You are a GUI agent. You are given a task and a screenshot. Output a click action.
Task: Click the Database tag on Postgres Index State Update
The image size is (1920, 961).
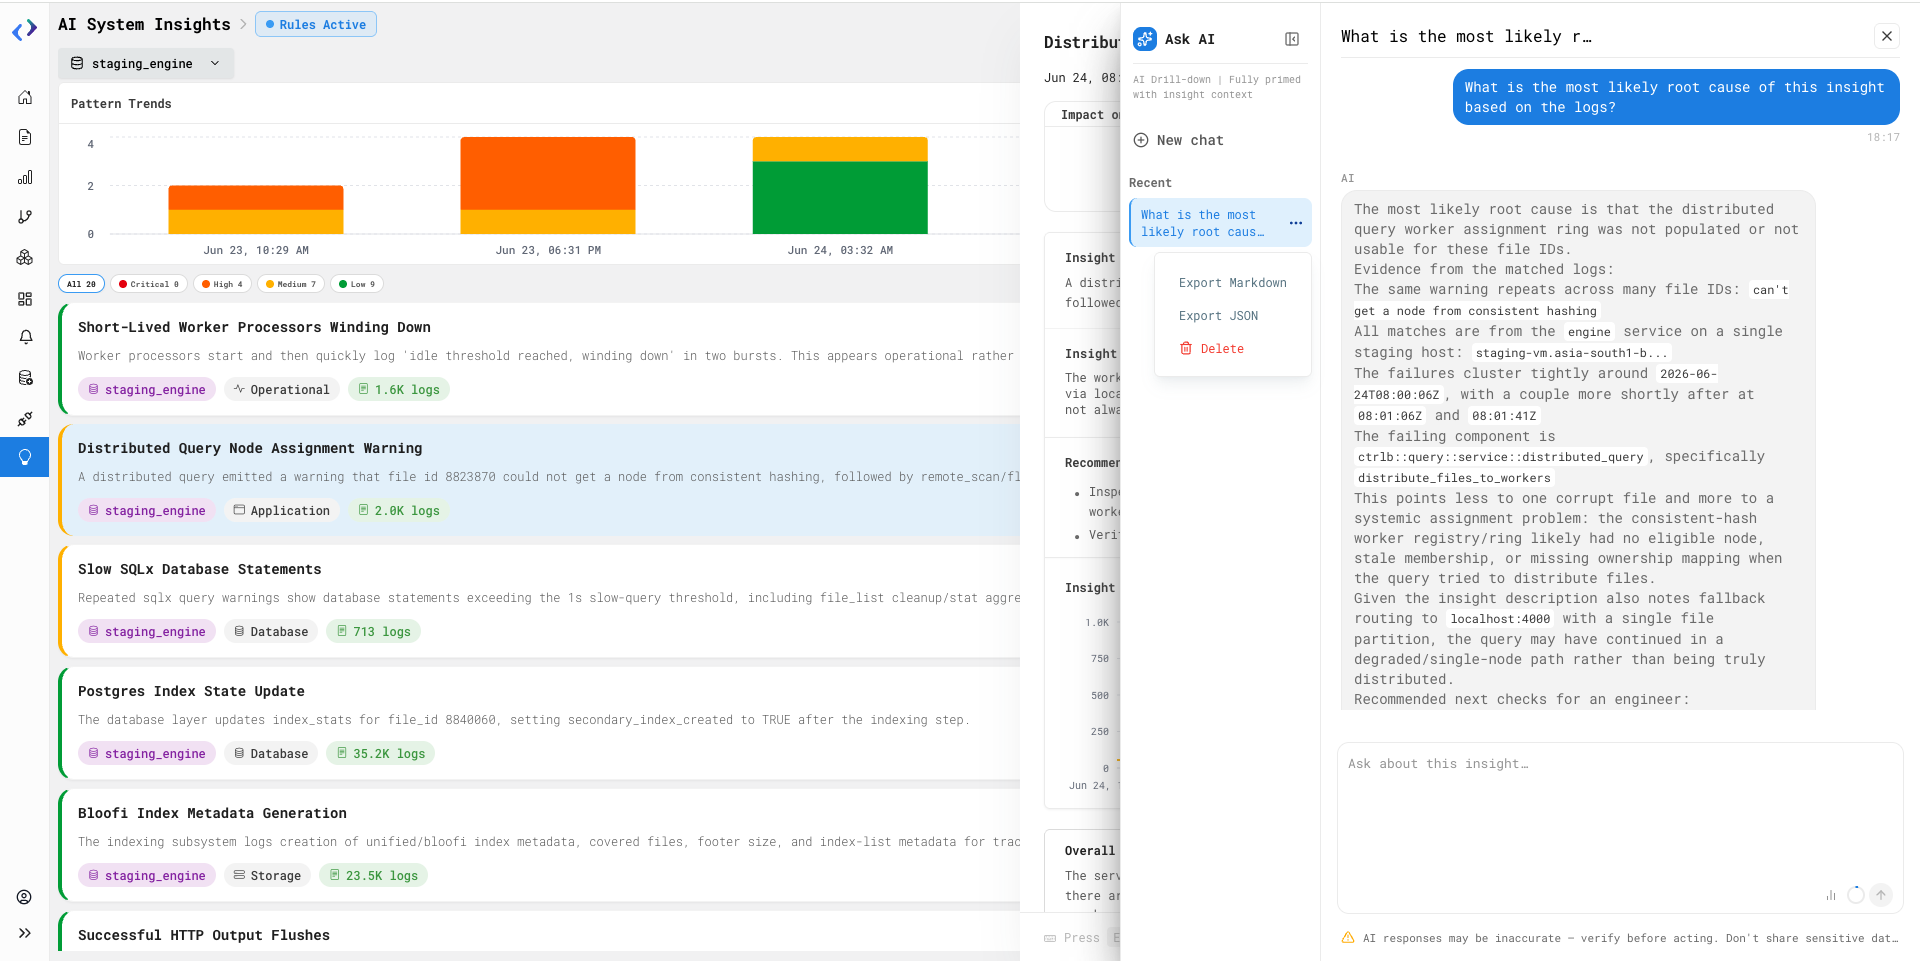271,753
